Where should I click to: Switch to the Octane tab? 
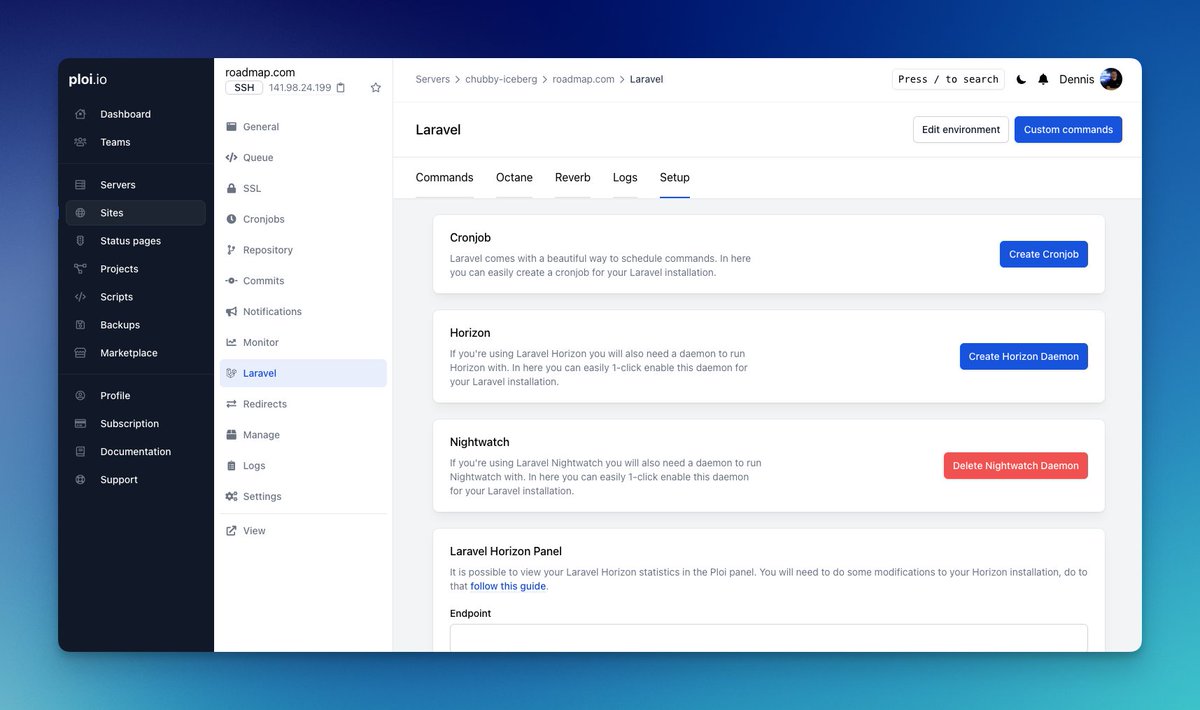pyautogui.click(x=514, y=177)
